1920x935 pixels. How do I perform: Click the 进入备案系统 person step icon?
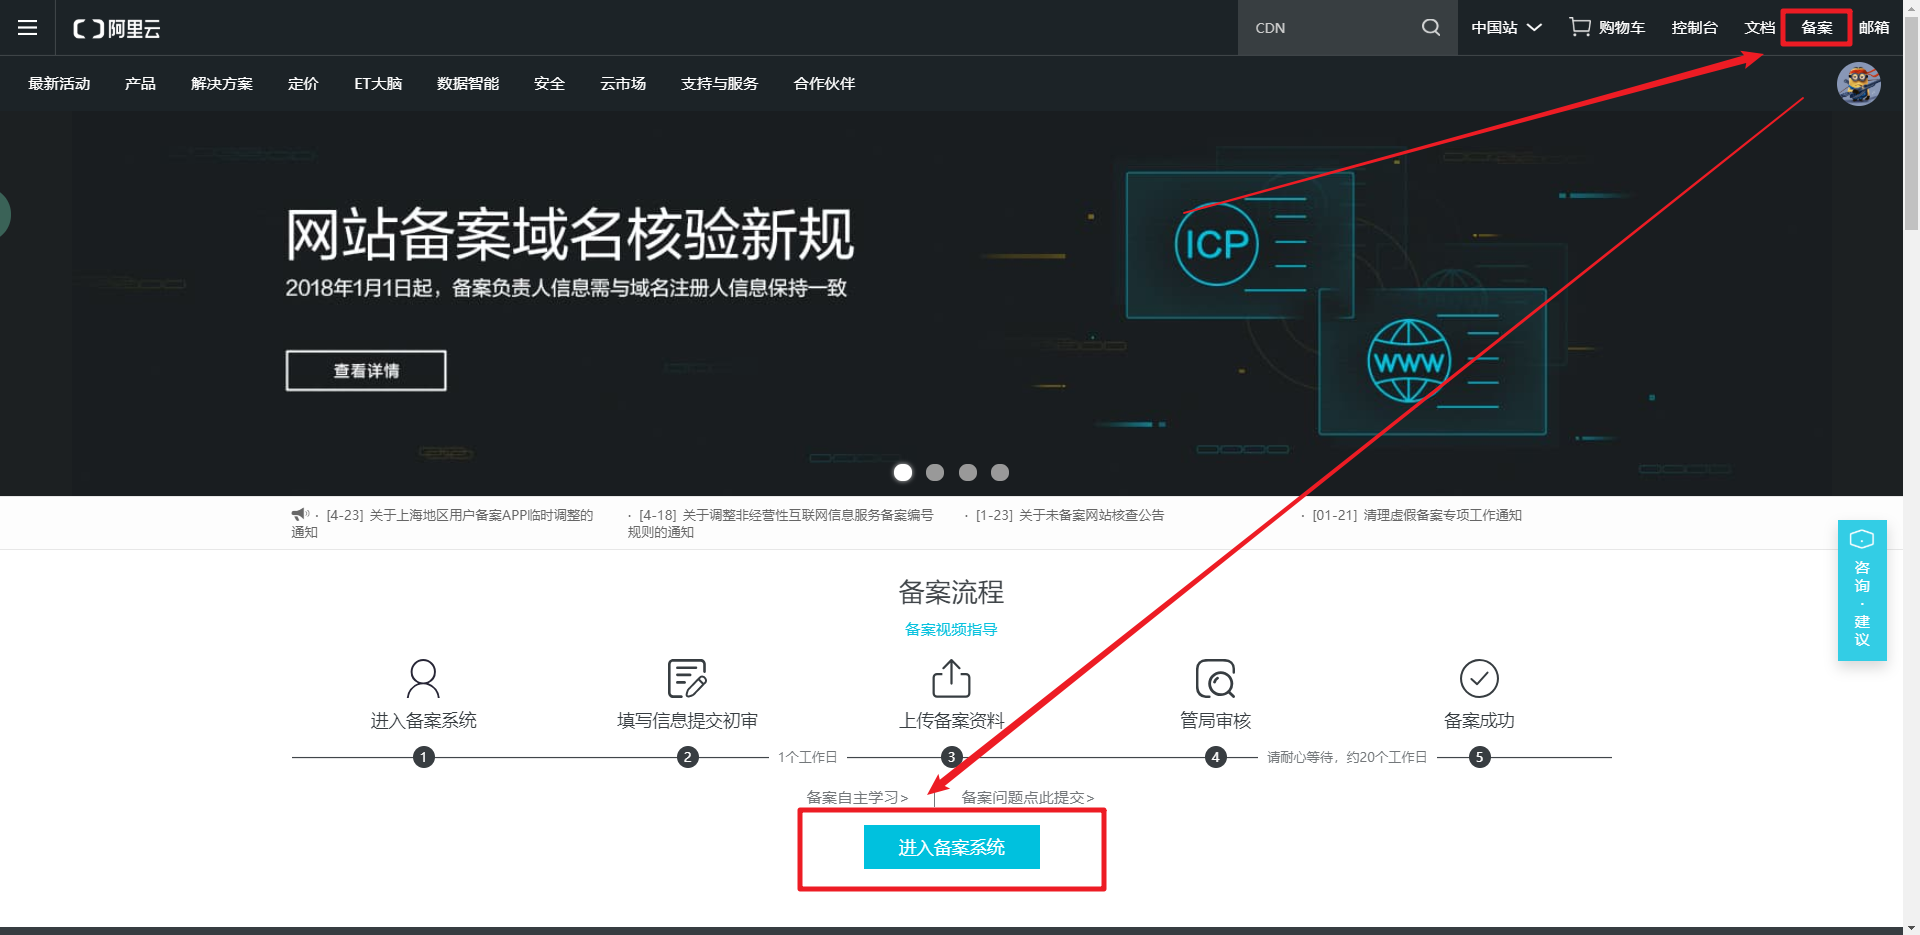(422, 678)
